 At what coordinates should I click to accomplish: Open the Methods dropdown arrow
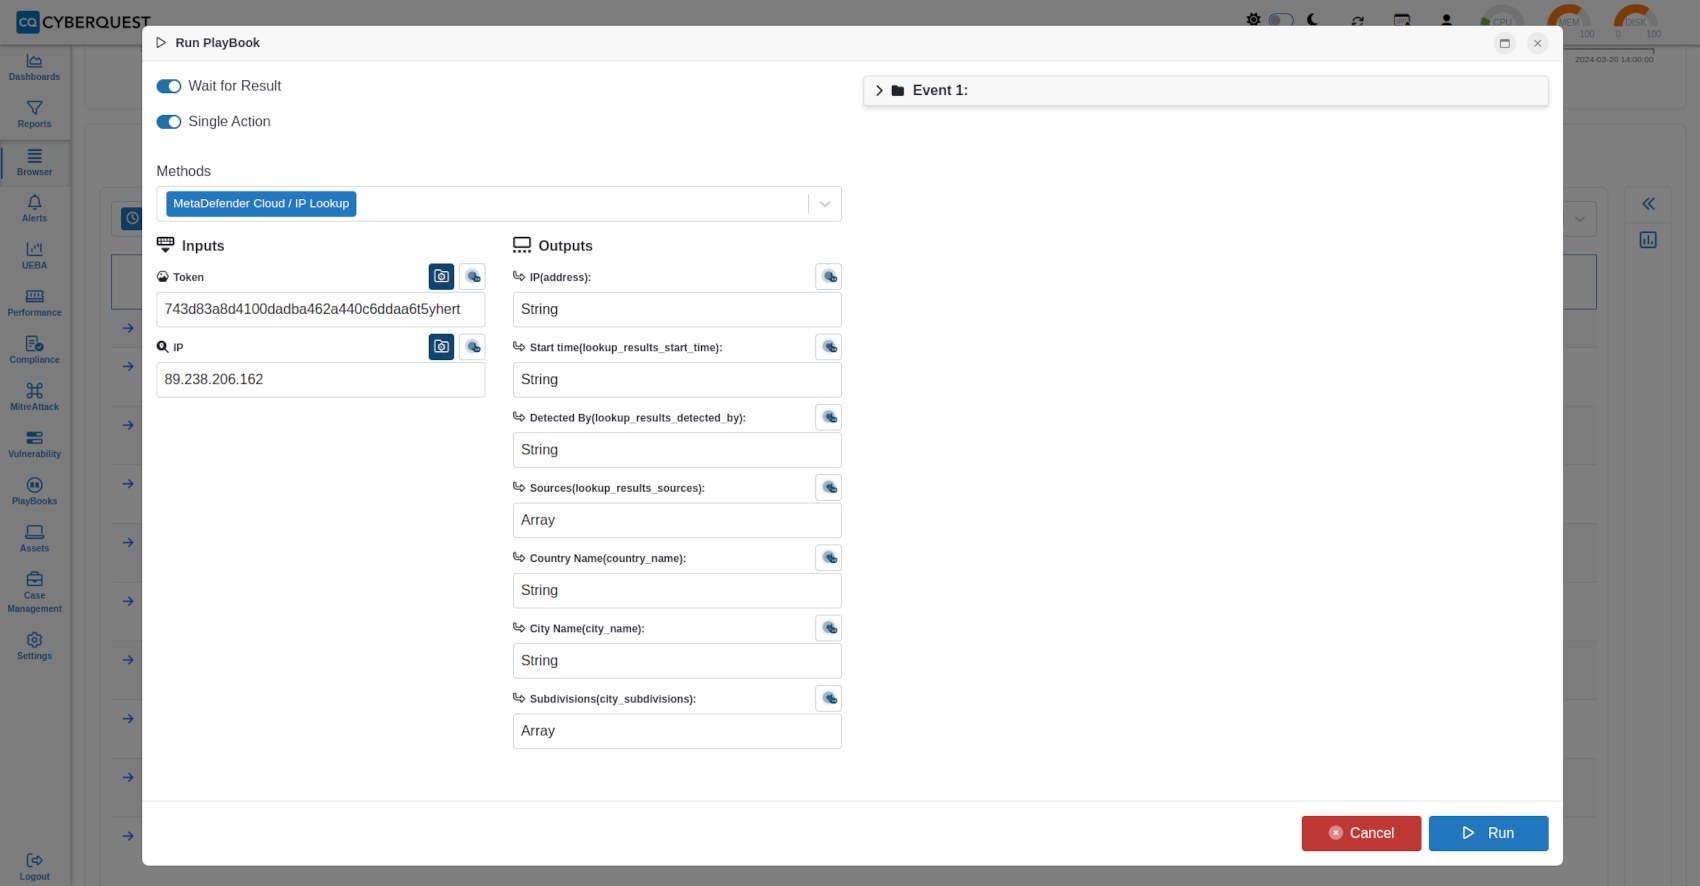825,204
